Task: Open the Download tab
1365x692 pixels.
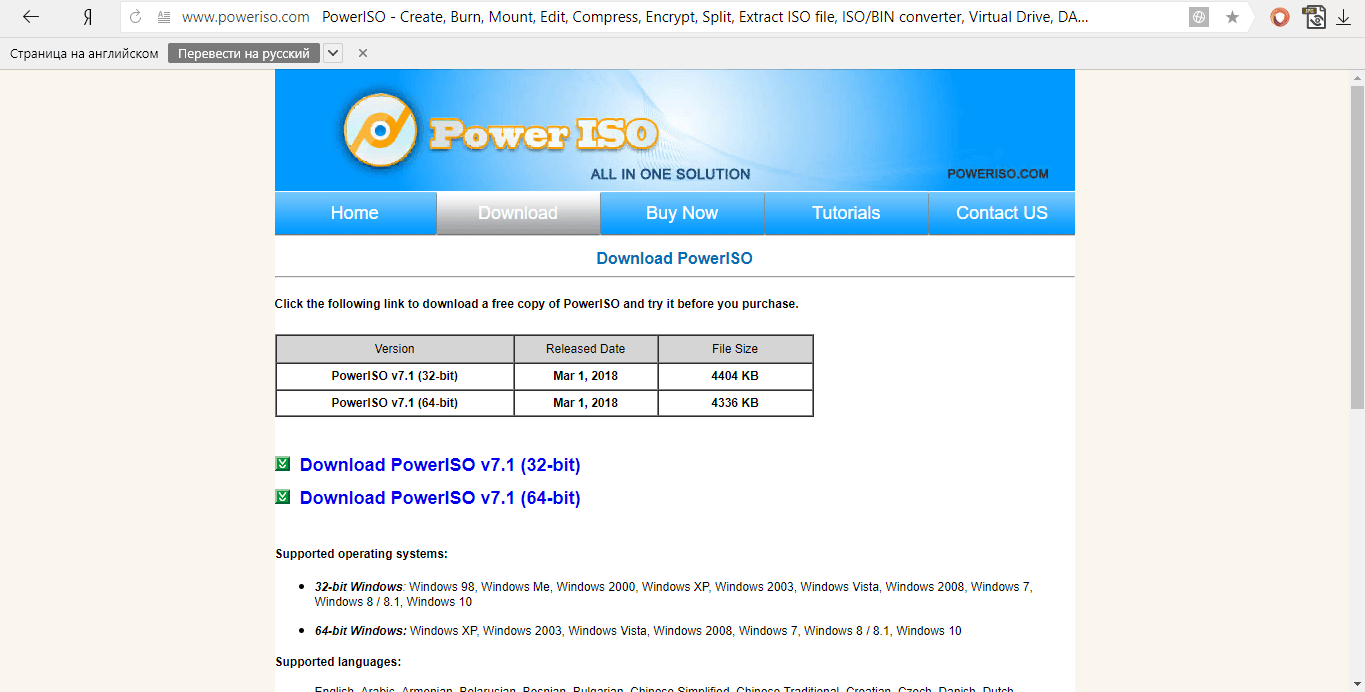Action: (518, 213)
